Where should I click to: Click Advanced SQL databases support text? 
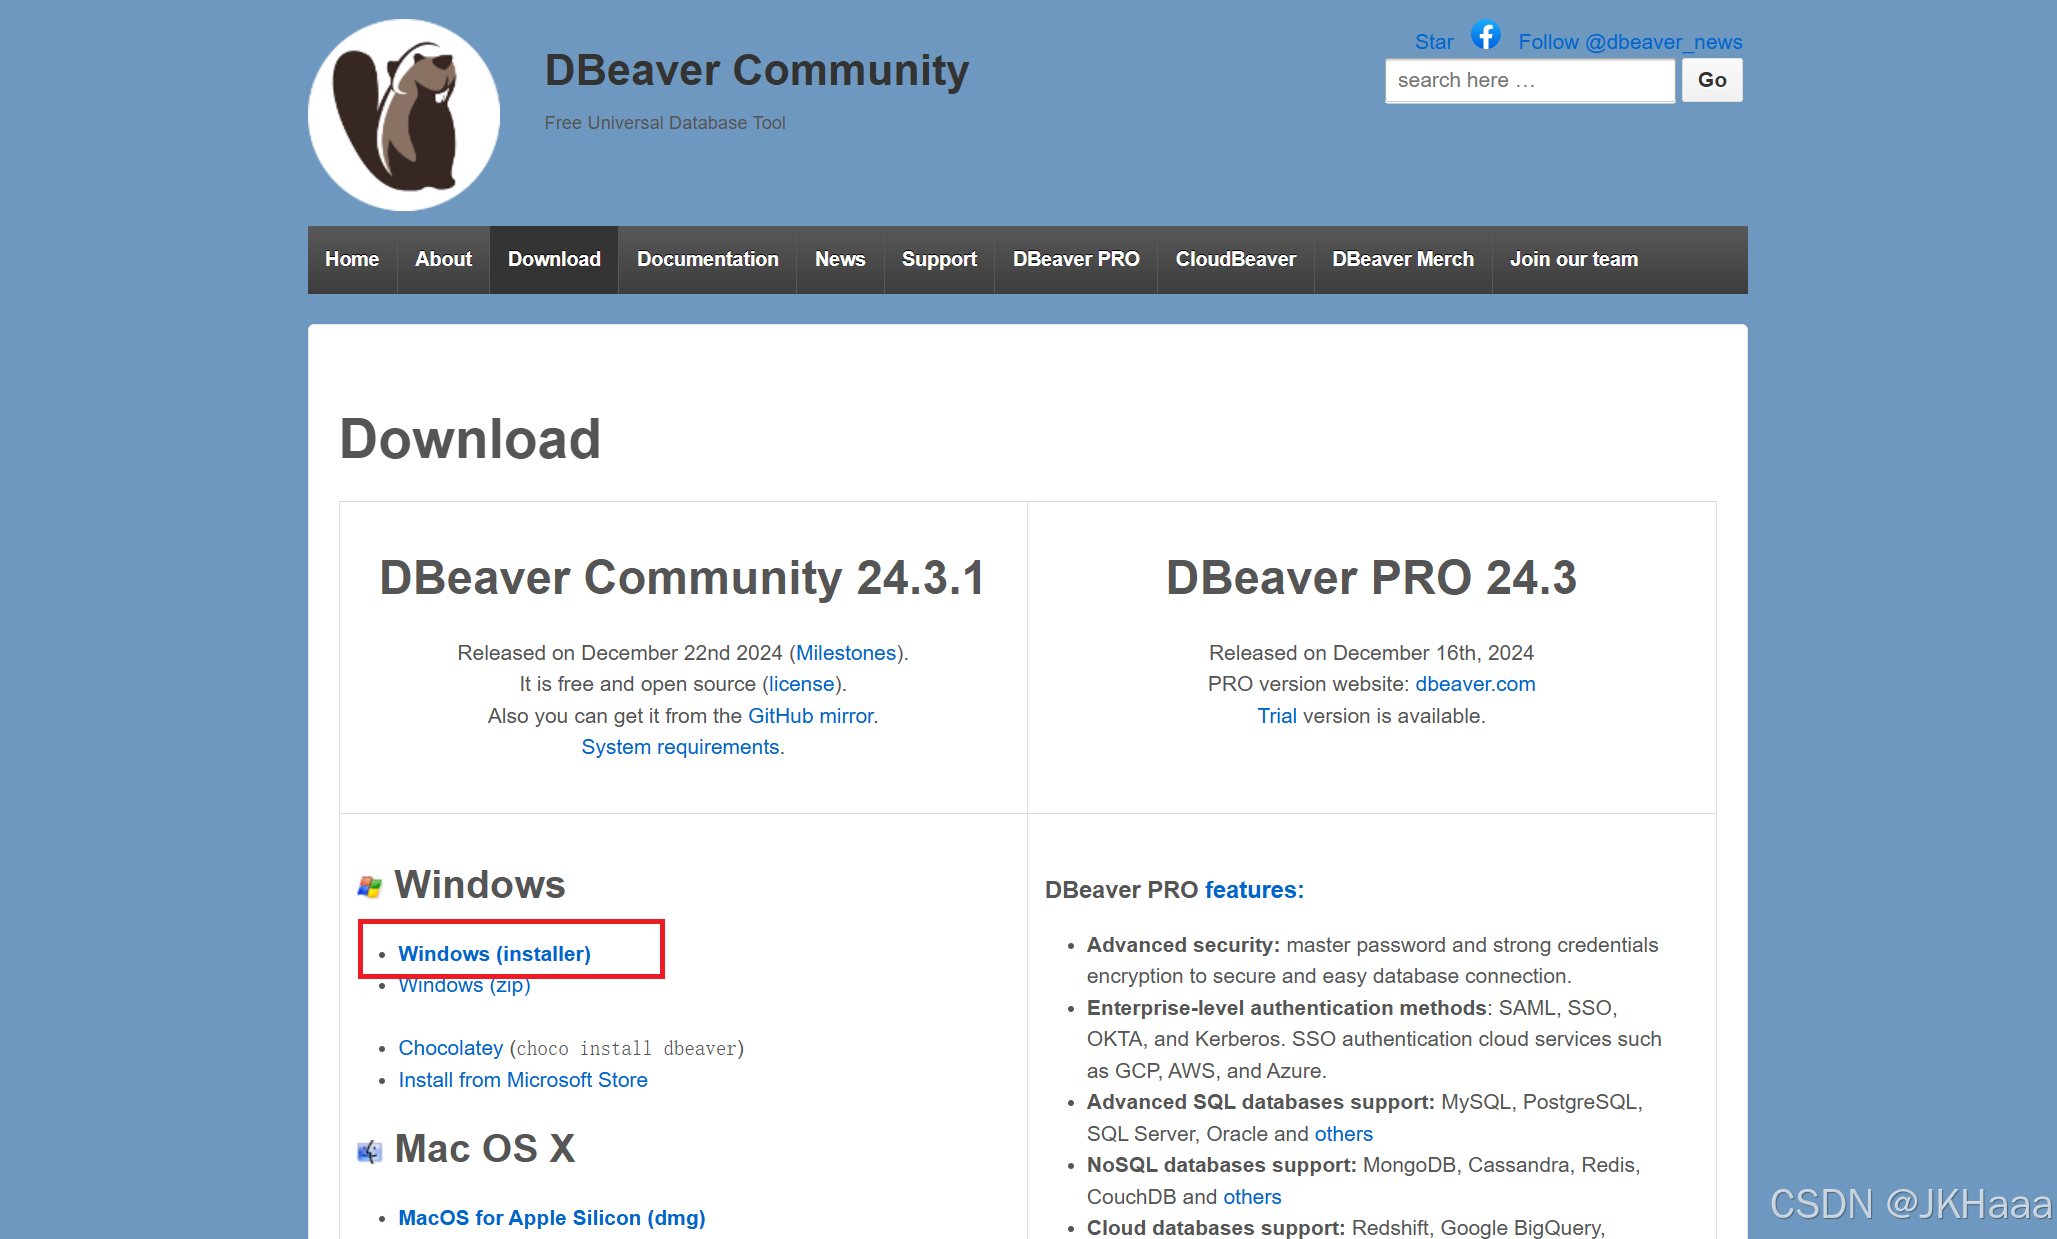click(1261, 1102)
